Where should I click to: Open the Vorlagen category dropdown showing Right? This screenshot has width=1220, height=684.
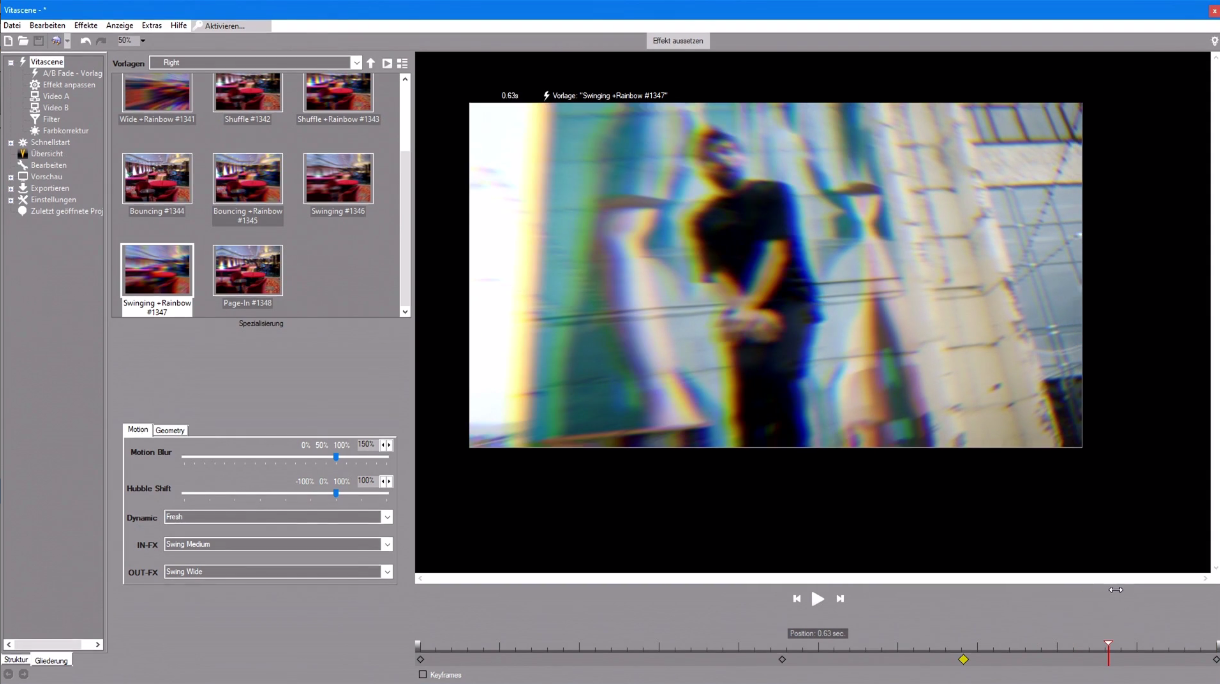click(256, 62)
